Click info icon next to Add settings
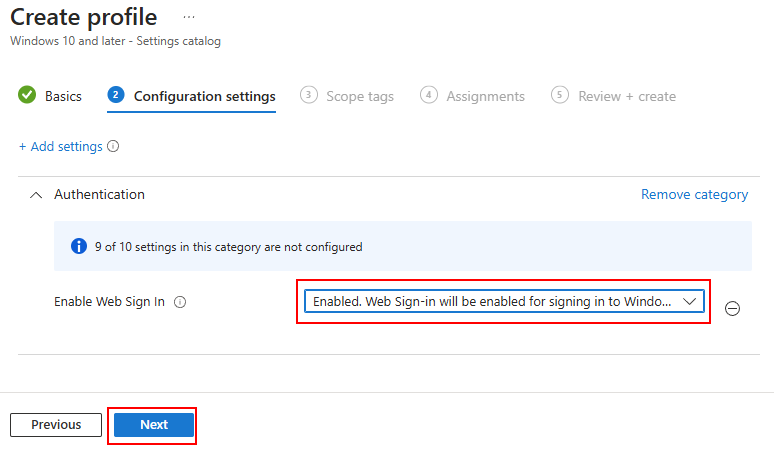Viewport: 774px width, 450px height. (x=113, y=146)
